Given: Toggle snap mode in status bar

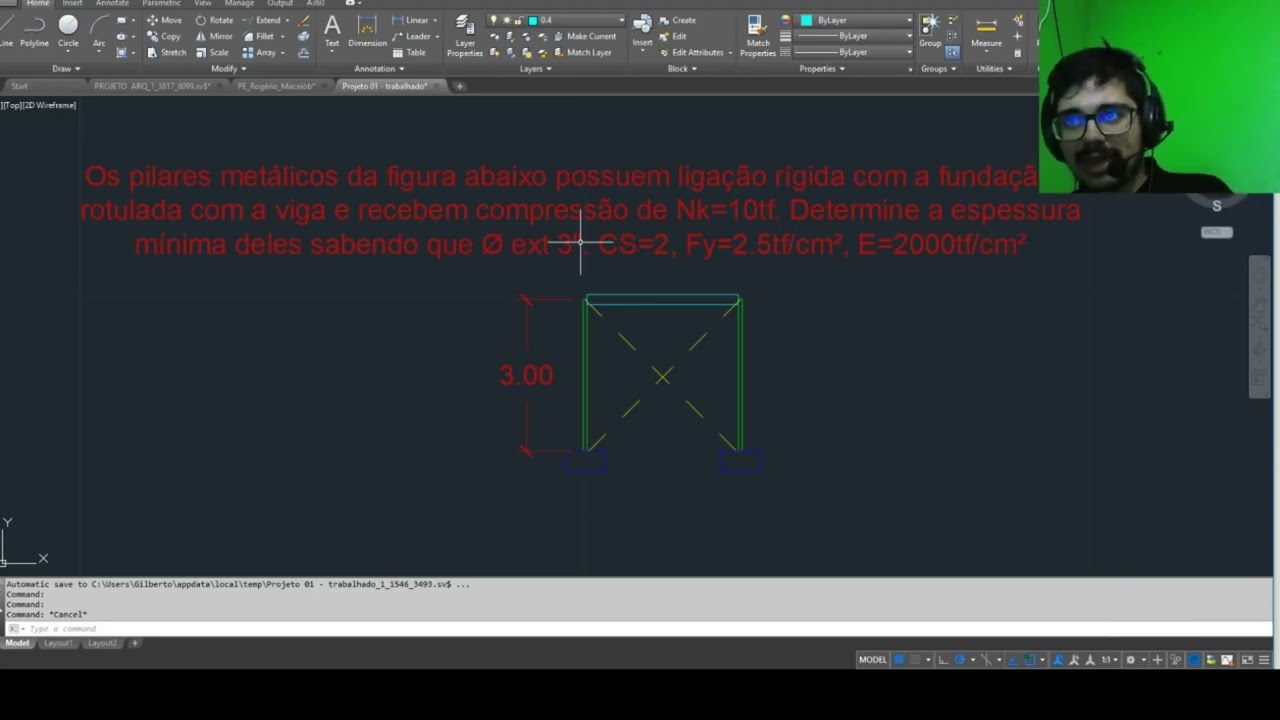Looking at the screenshot, I should 915,660.
